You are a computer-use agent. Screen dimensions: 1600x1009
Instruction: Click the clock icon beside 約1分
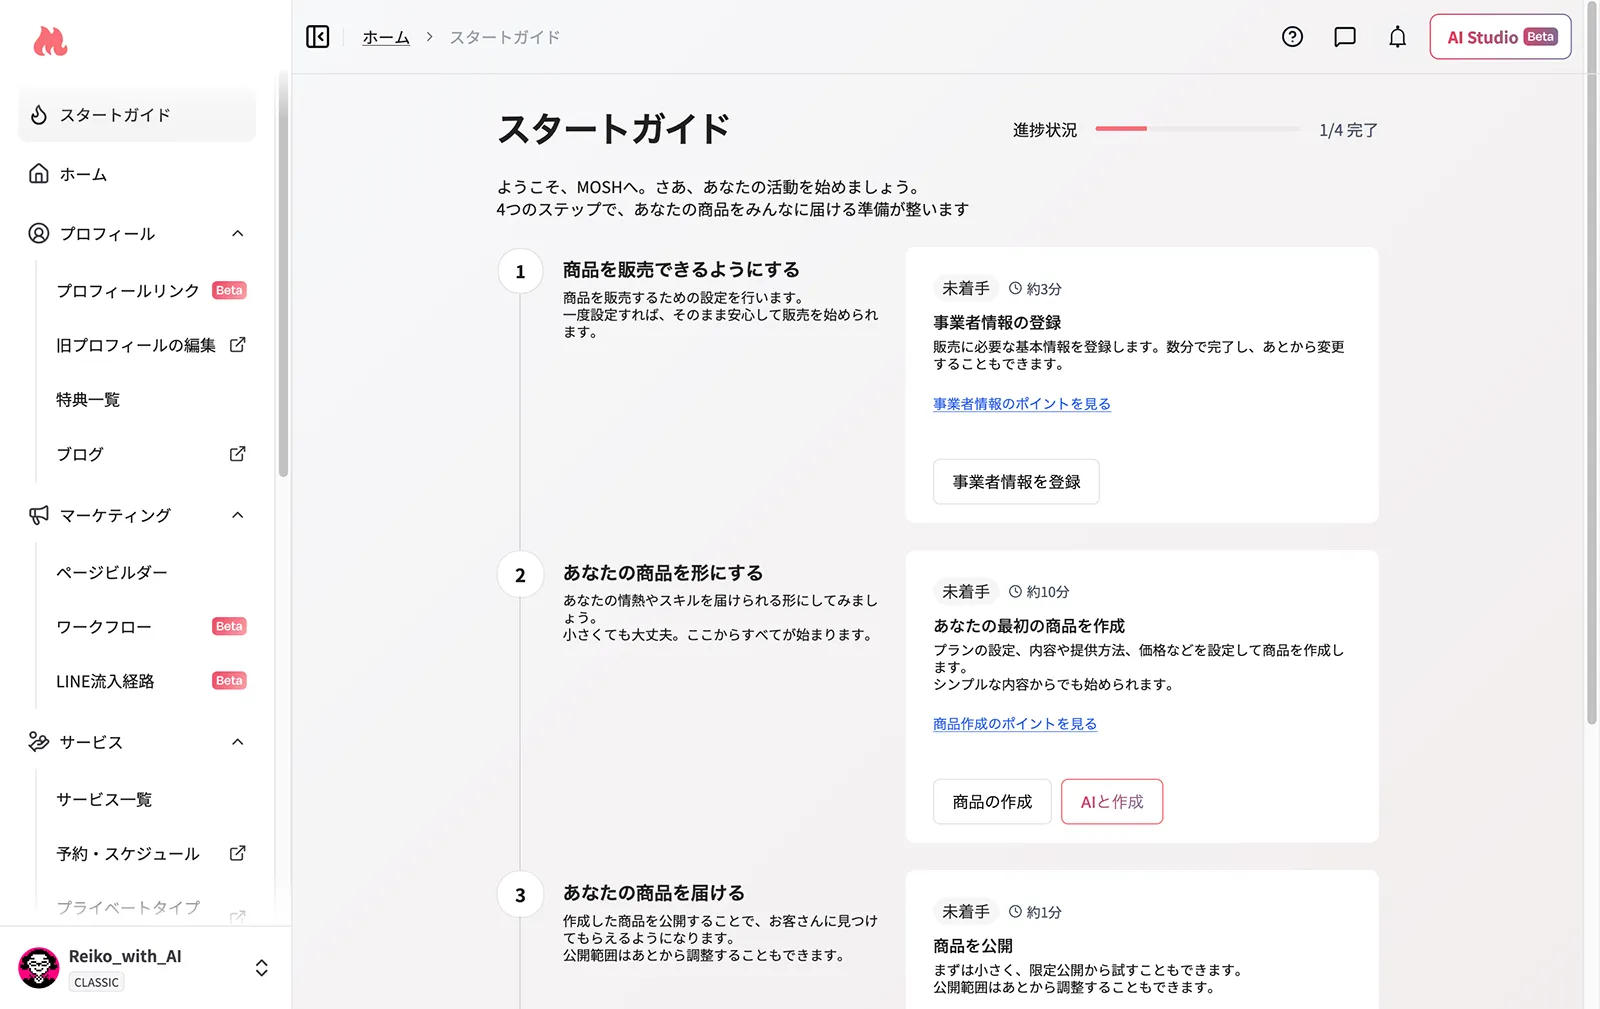click(x=1015, y=911)
